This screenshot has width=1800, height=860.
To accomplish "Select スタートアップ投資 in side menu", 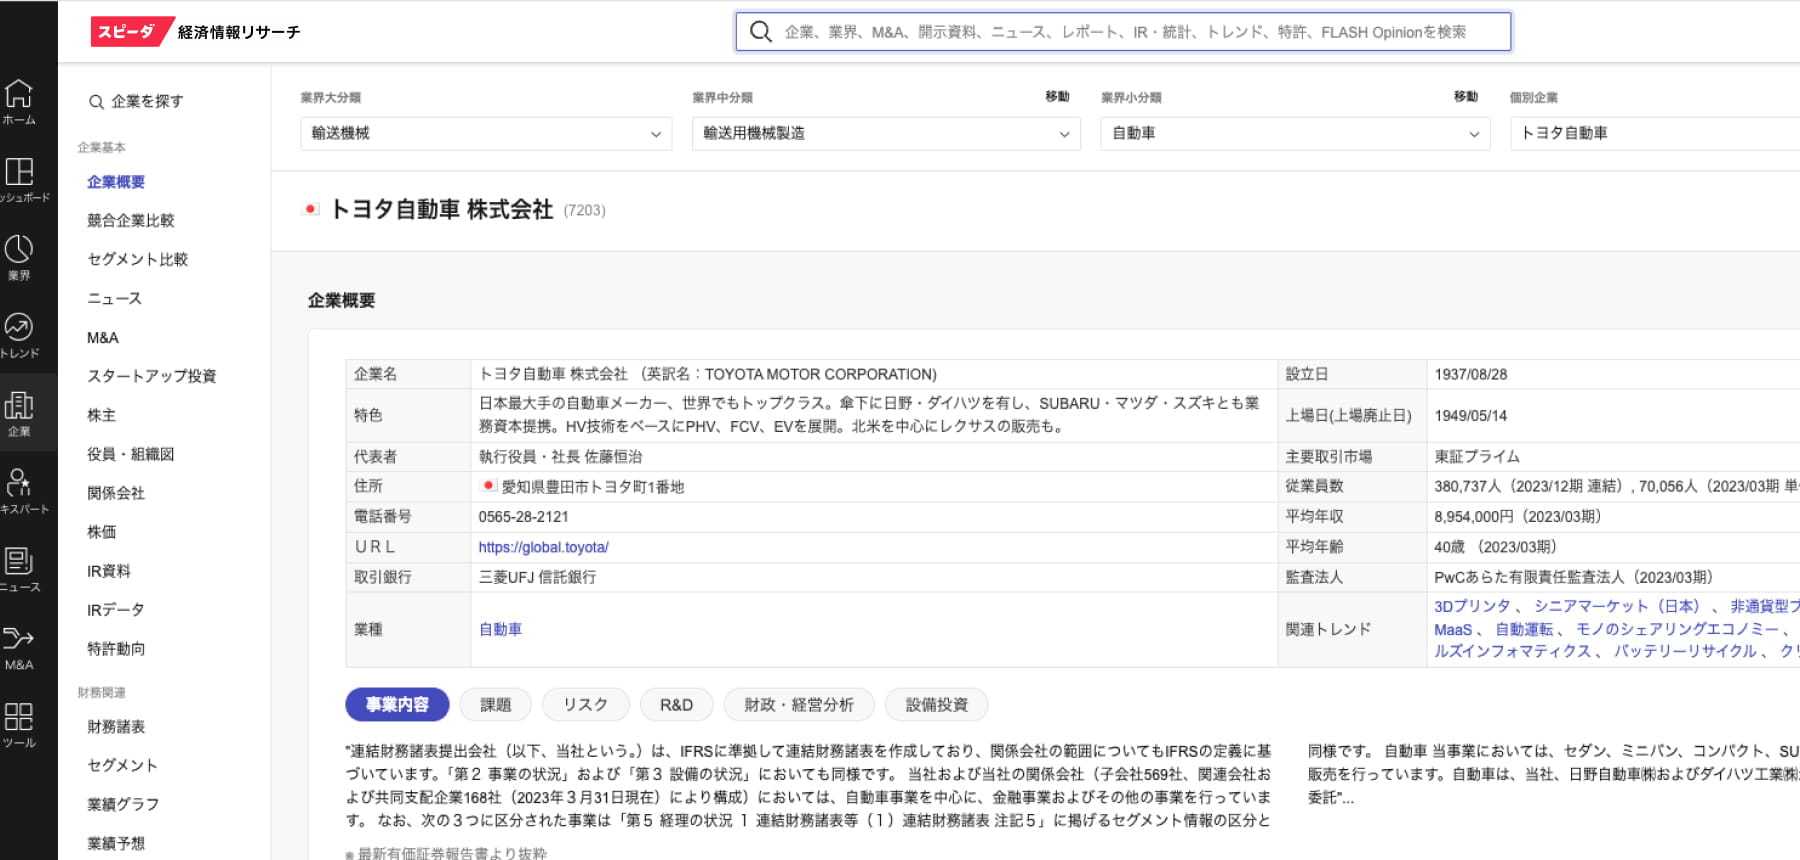I will pos(152,376).
